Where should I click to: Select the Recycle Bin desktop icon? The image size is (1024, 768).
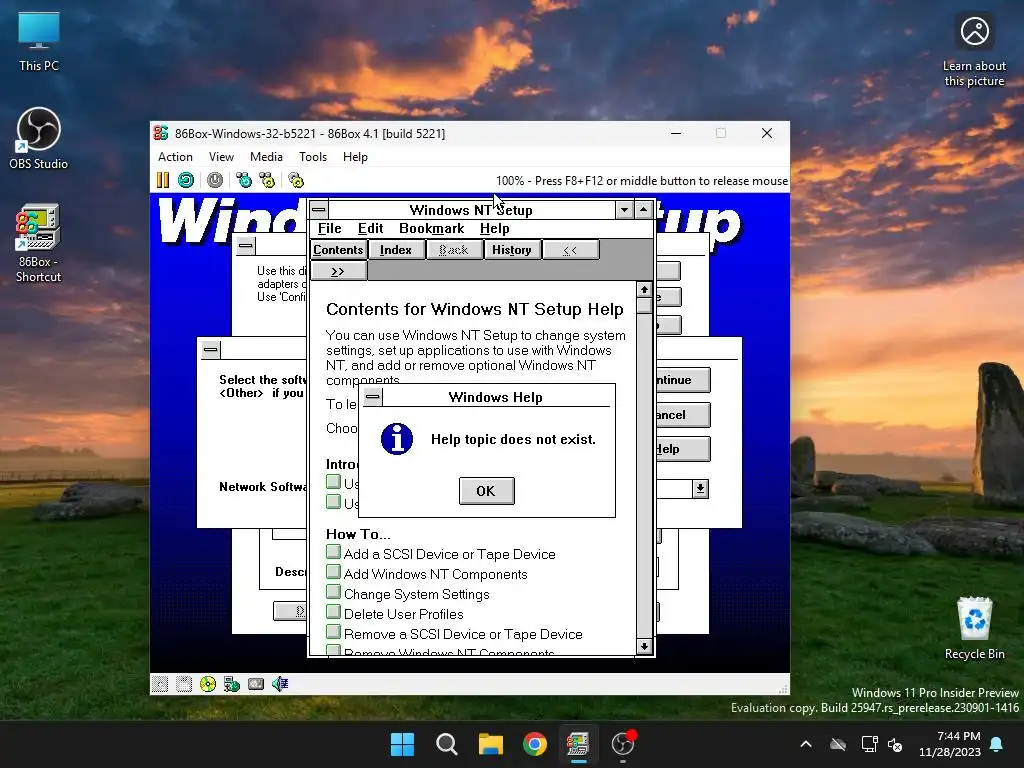tap(974, 628)
